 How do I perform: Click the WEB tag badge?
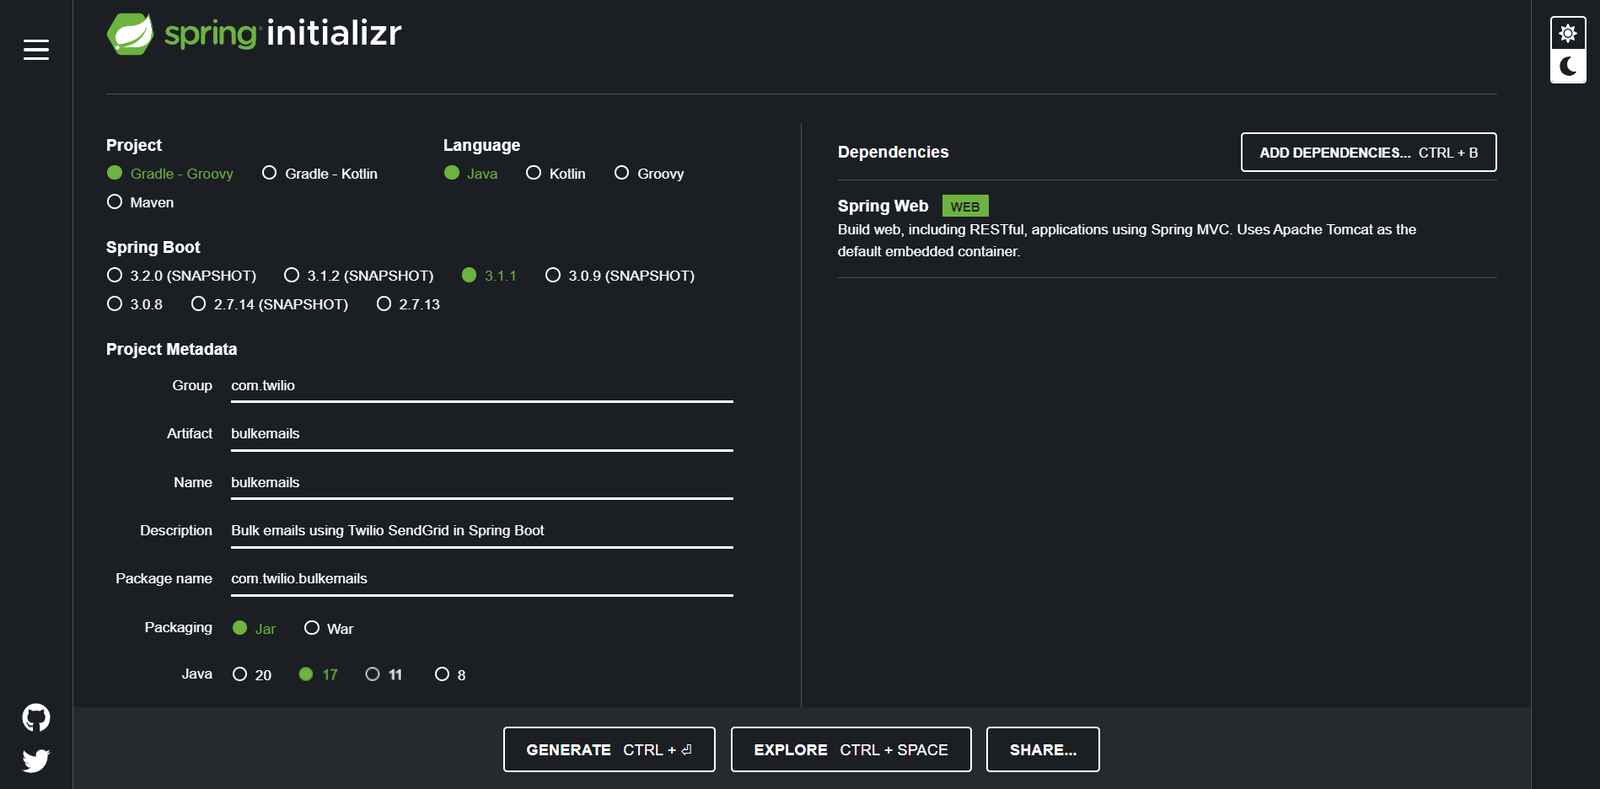(x=965, y=207)
